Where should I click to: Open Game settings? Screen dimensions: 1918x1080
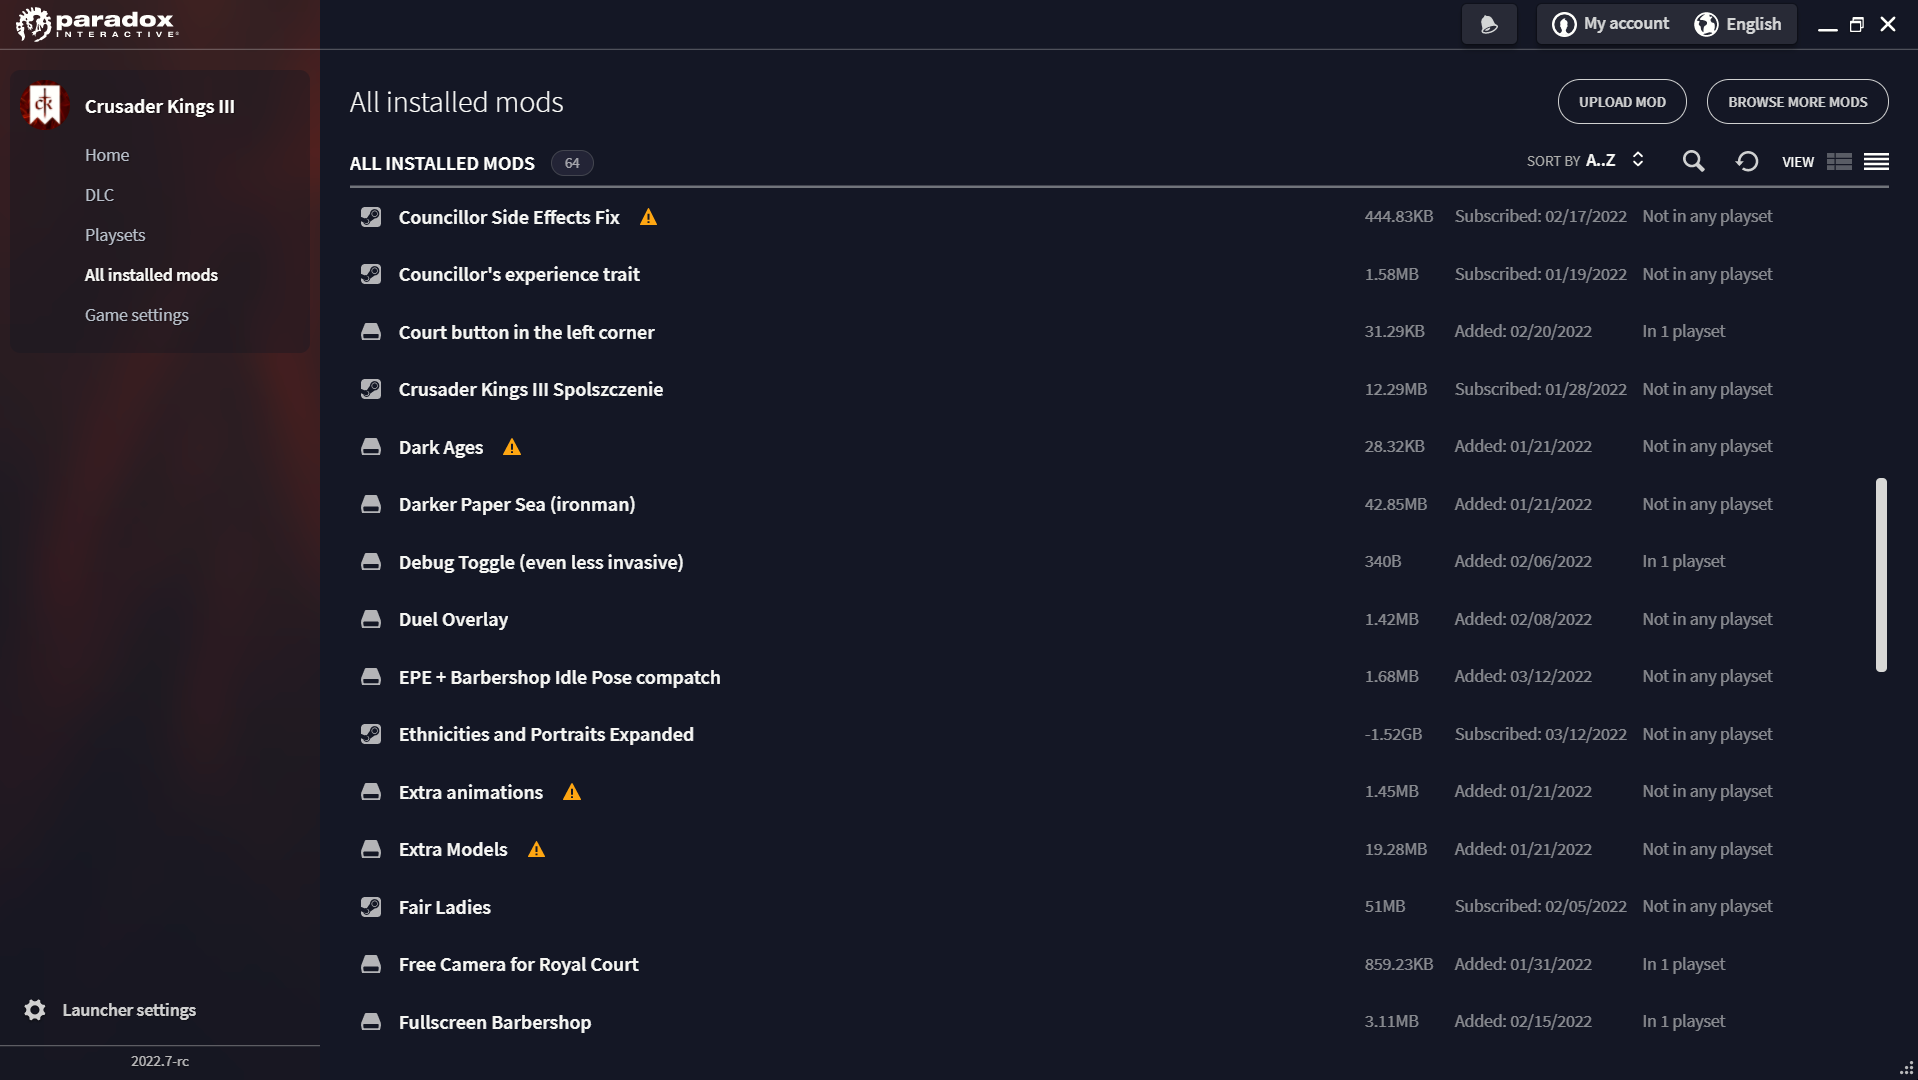[x=137, y=315]
